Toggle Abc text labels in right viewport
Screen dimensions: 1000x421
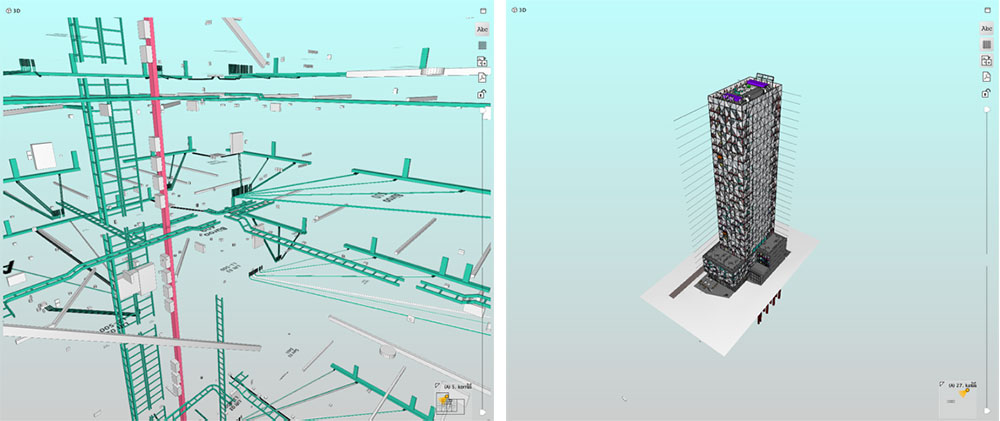coord(986,29)
